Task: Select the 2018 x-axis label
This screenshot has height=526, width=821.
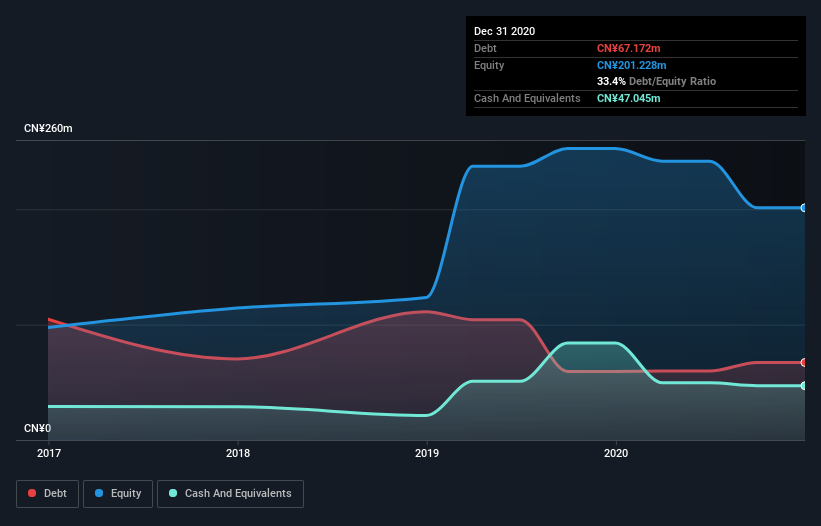Action: (238, 453)
